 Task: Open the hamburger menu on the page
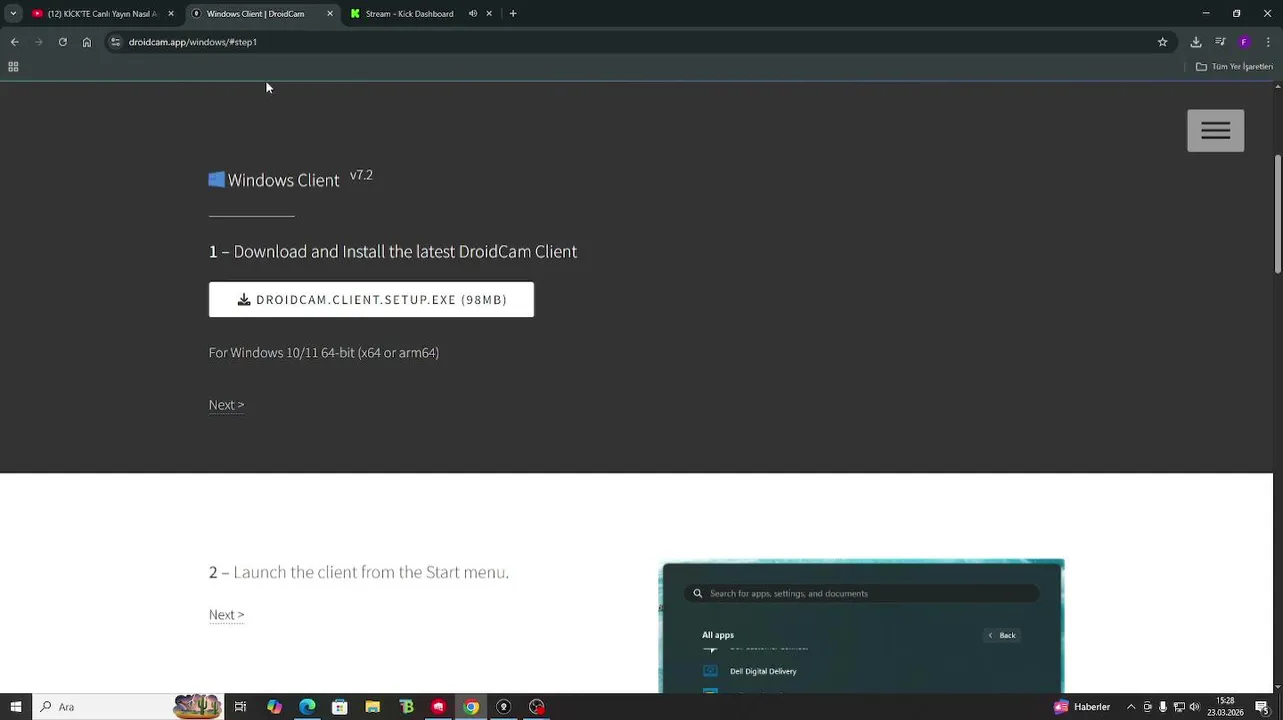click(x=1215, y=131)
